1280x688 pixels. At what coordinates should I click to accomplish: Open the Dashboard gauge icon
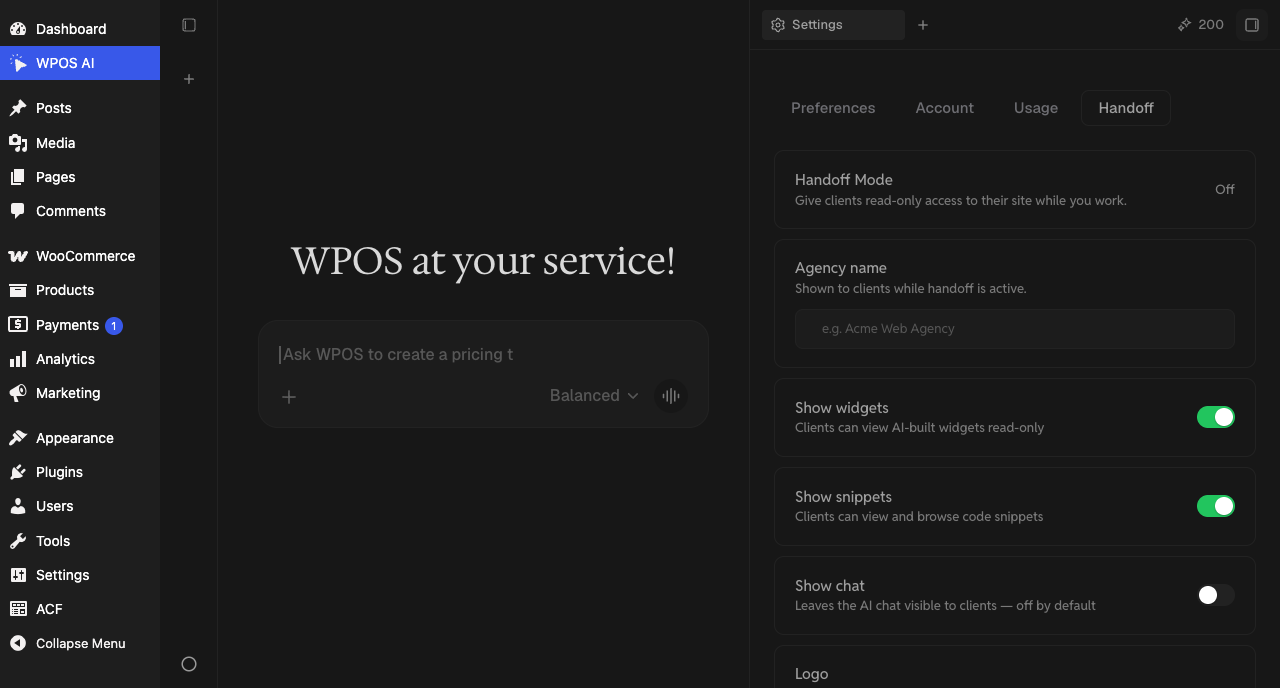(18, 29)
